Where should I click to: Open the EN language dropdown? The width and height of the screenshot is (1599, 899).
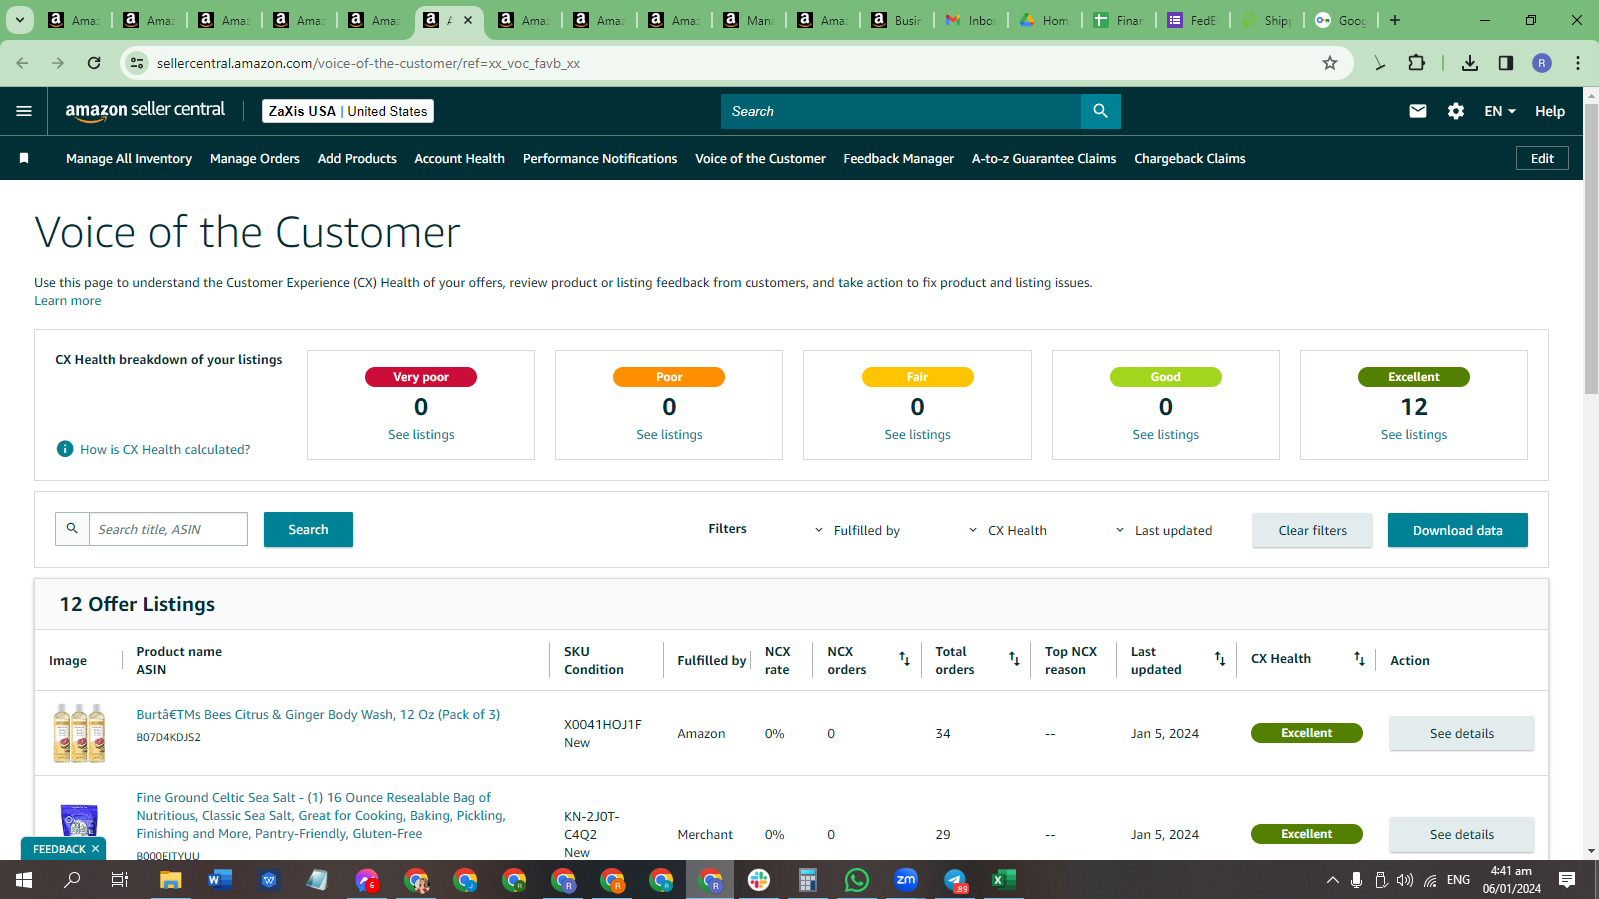pos(1500,111)
